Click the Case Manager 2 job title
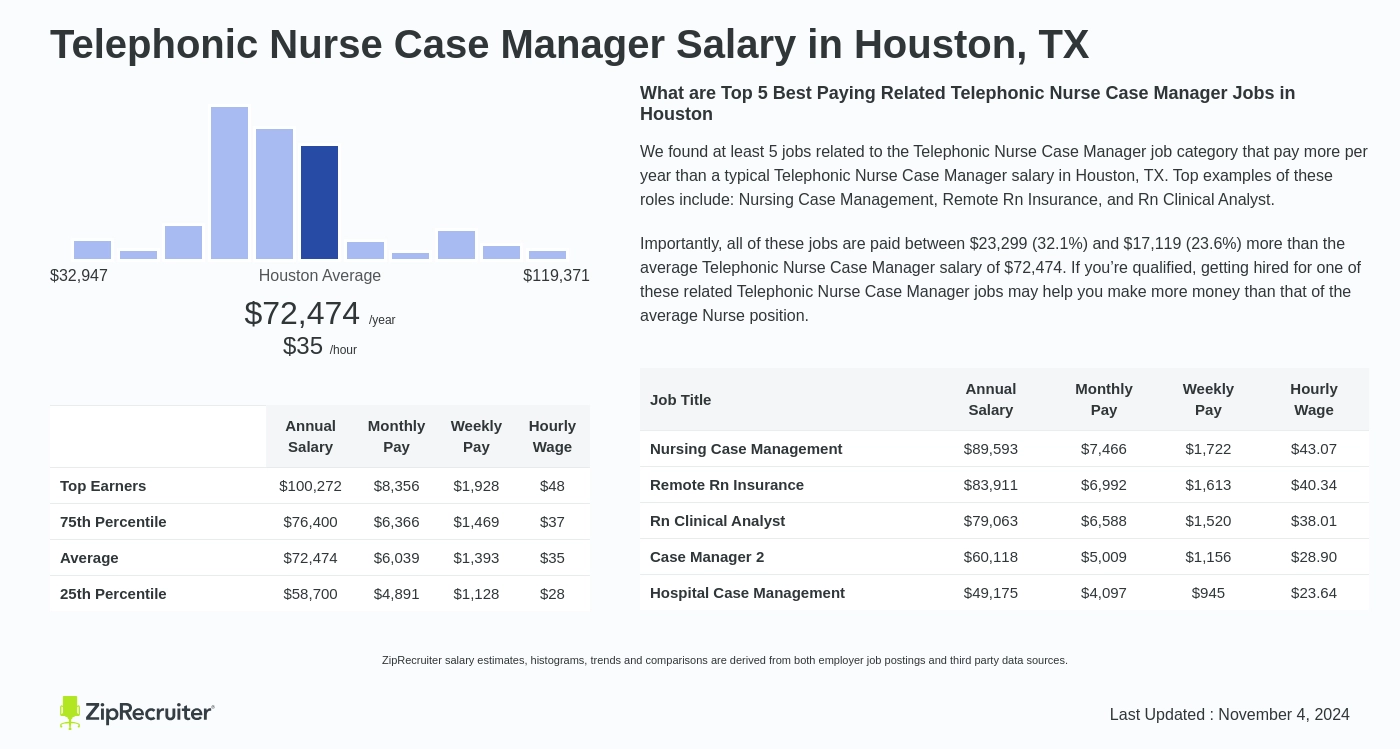 point(707,556)
